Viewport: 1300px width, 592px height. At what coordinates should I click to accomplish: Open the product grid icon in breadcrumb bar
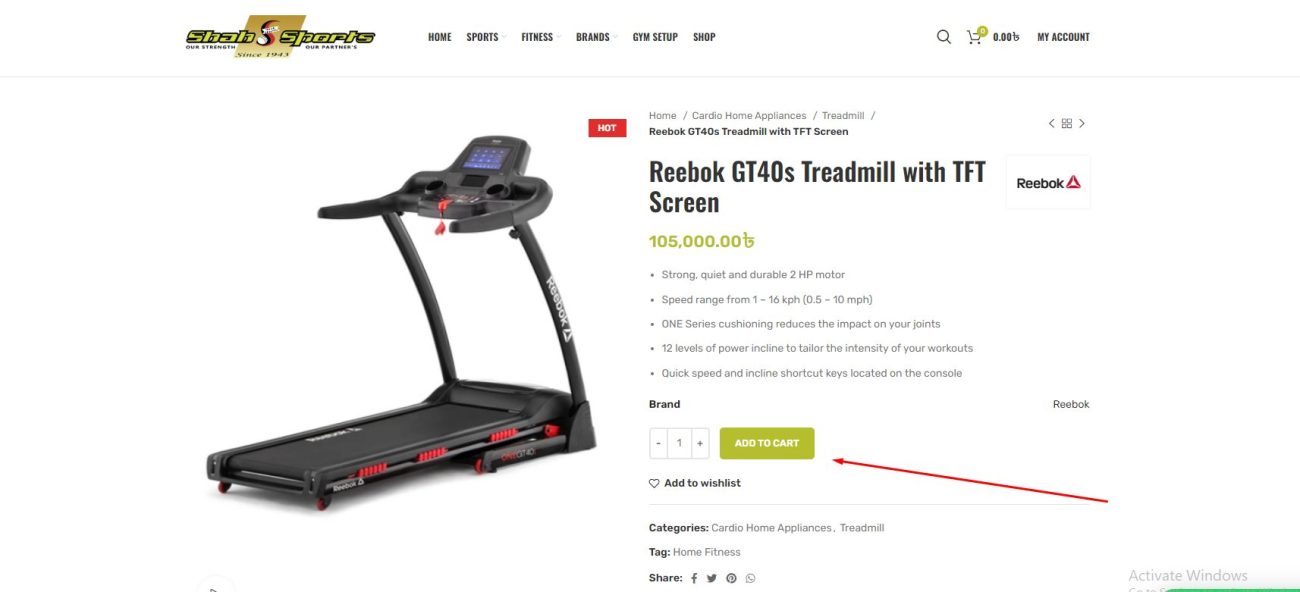(x=1067, y=123)
